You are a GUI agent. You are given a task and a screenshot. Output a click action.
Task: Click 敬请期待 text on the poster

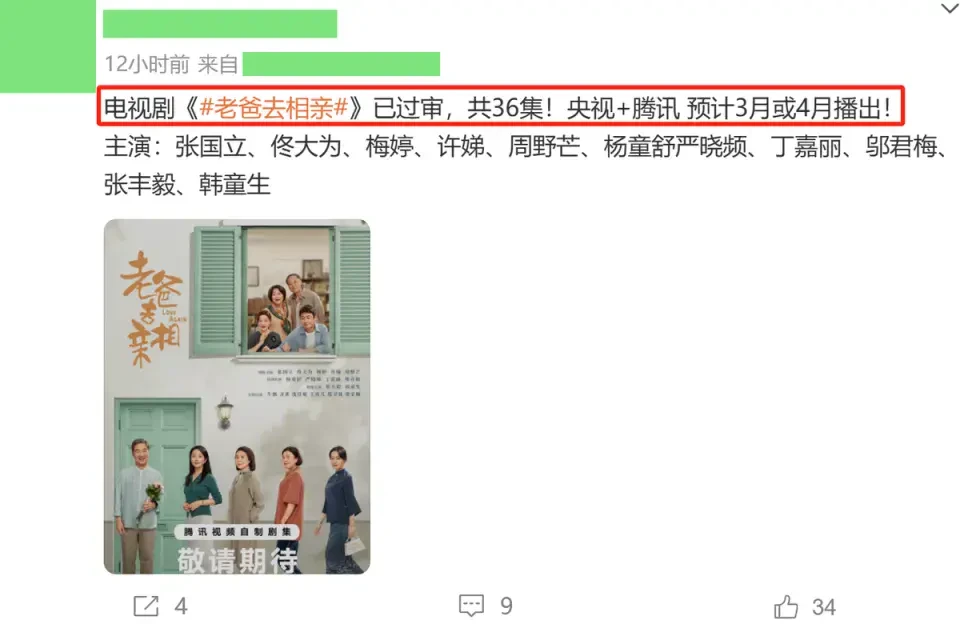(238, 560)
